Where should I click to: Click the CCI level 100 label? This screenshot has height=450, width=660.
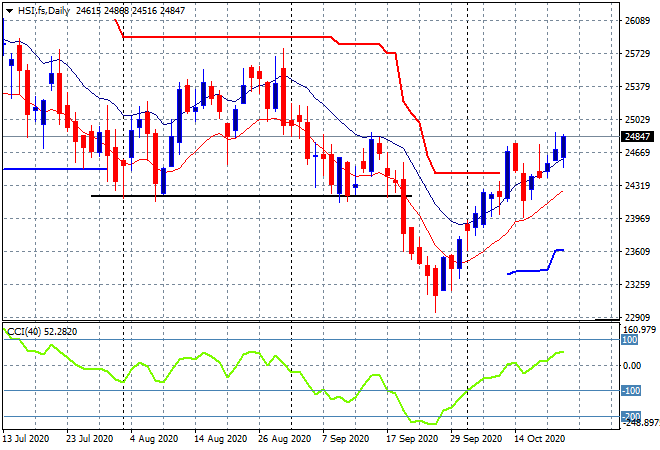coord(630,340)
